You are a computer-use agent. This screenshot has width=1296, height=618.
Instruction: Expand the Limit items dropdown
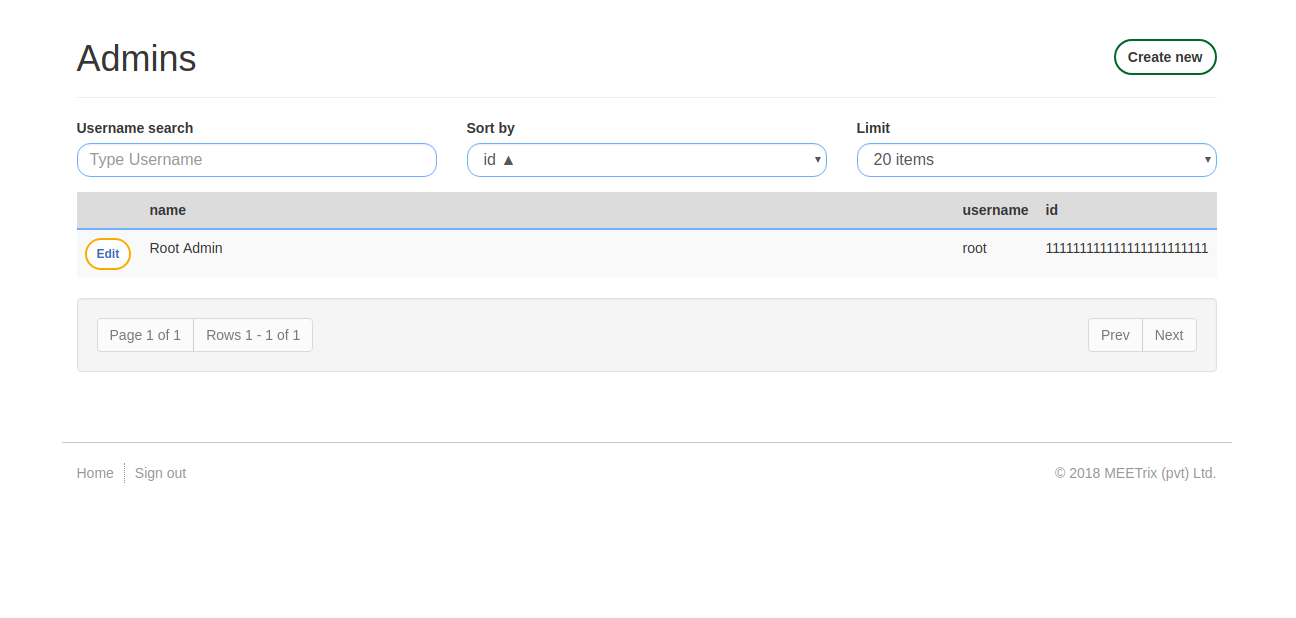[1036, 159]
